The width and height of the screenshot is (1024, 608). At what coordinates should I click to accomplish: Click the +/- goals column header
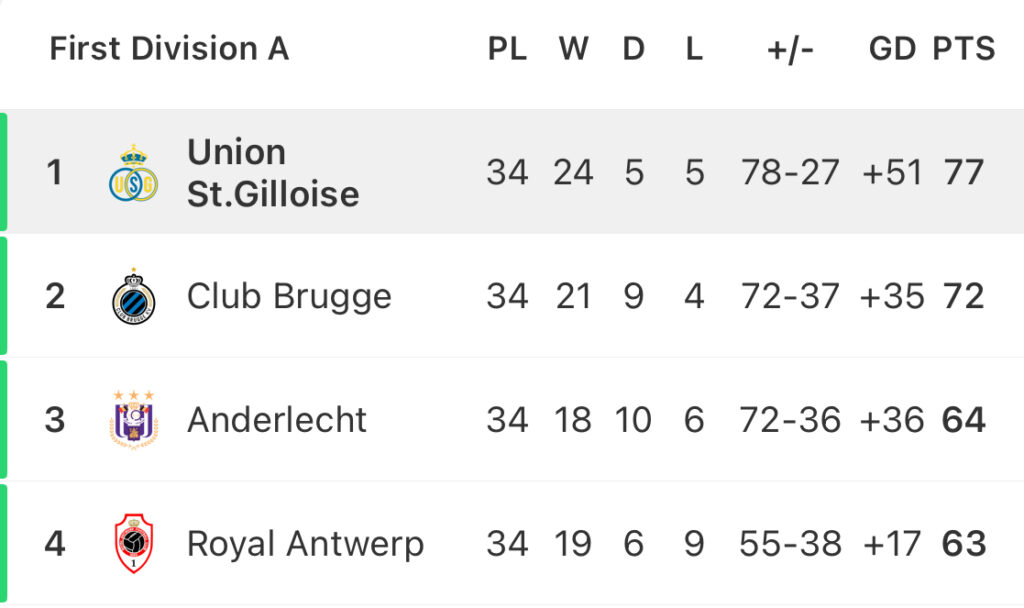(x=790, y=50)
